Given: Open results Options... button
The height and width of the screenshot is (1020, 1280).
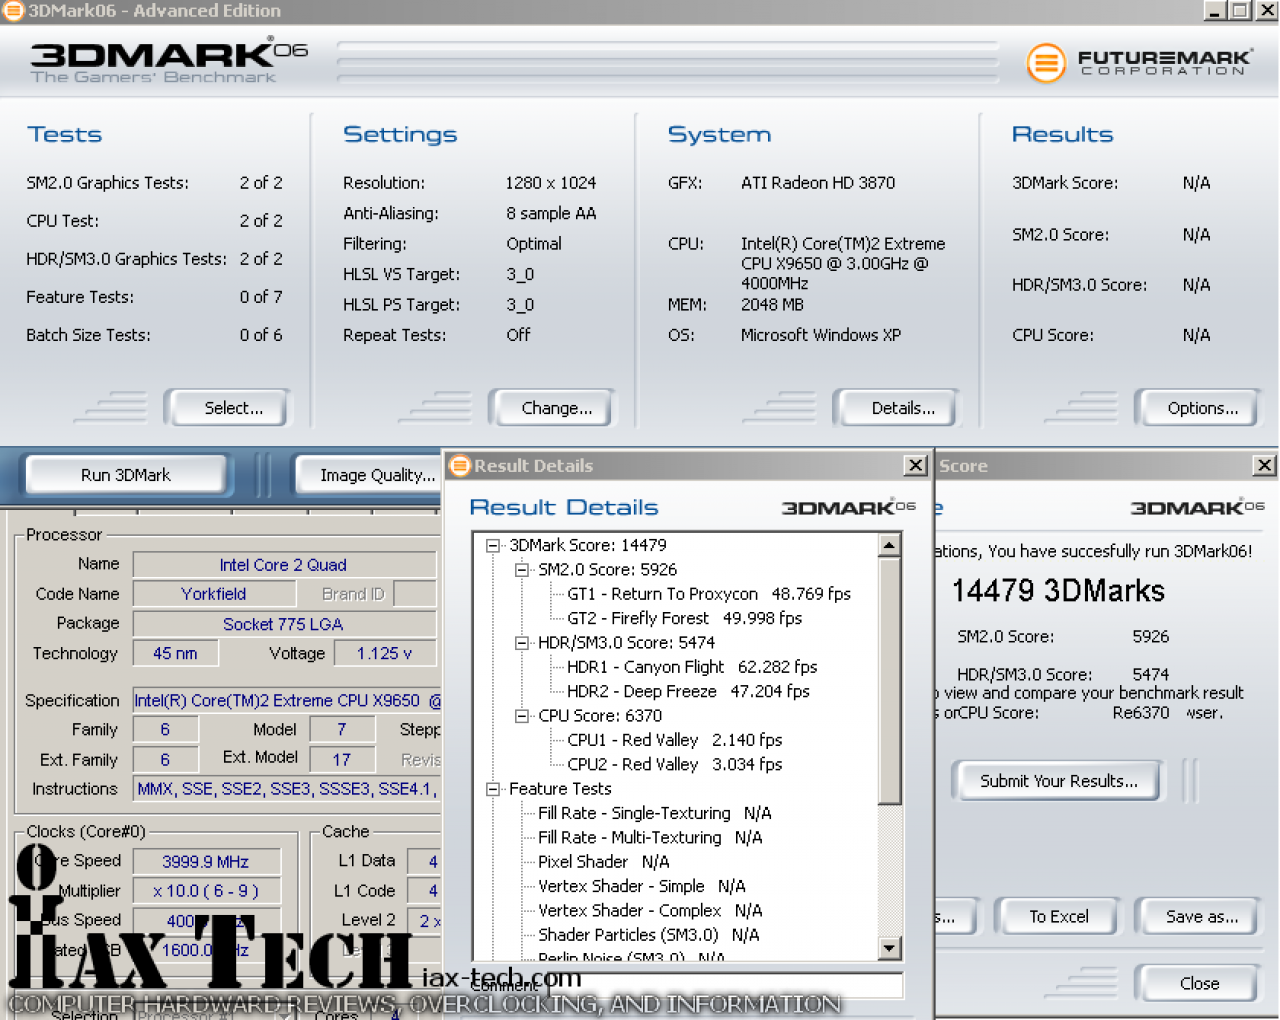Looking at the screenshot, I should coord(1197,408).
